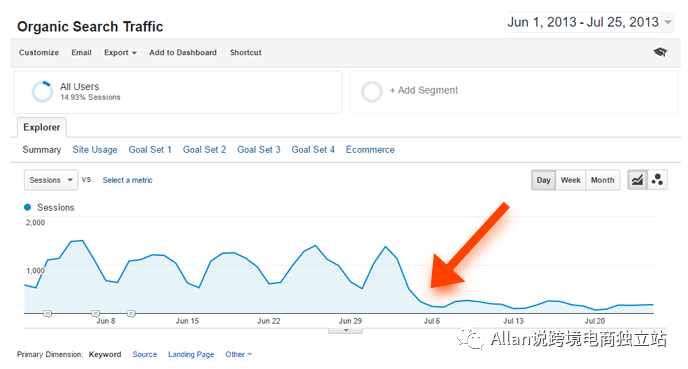Open the Sessions metric dropdown
The height and width of the screenshot is (369, 688).
tap(51, 180)
